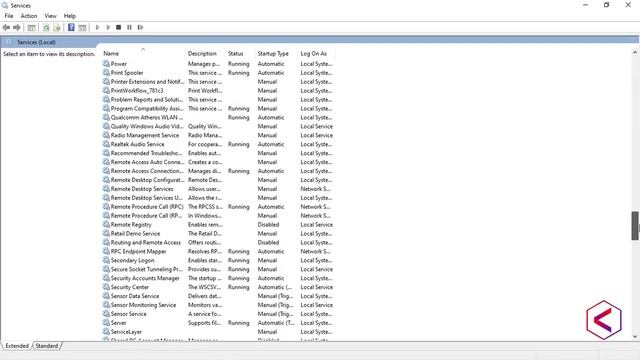Image resolution: width=640 pixels, height=360 pixels.
Task: Click the Restart Service icon
Action: (140, 27)
